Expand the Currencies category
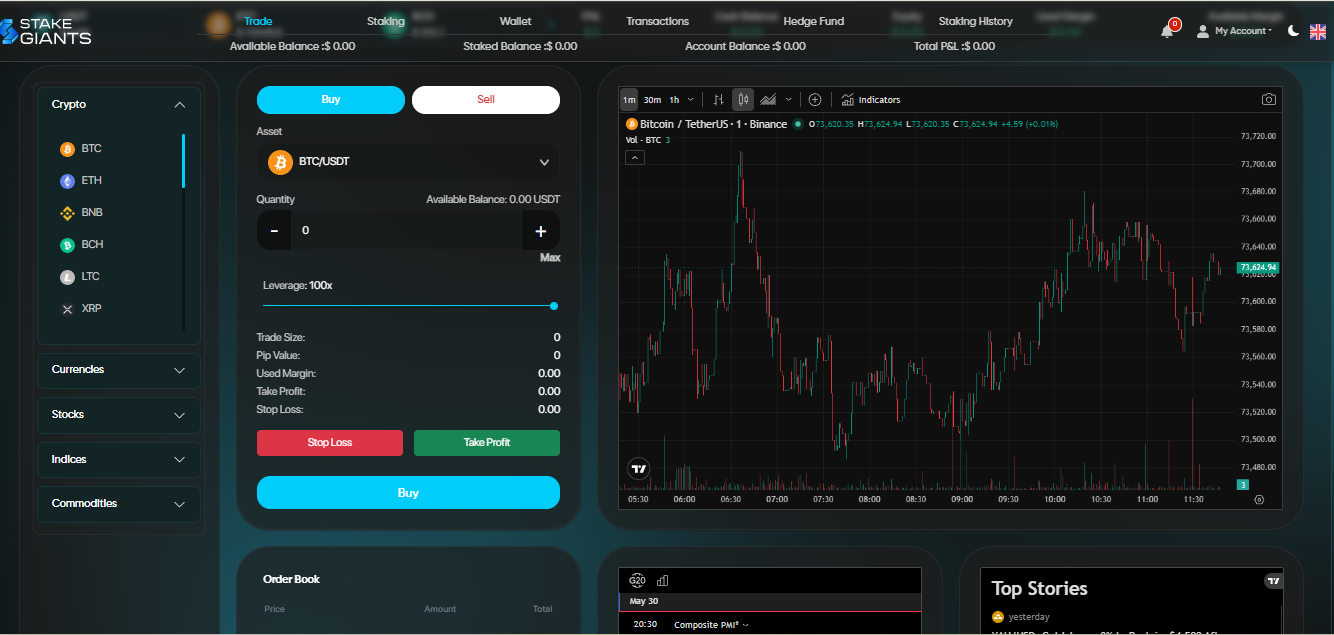The width and height of the screenshot is (1334, 635). click(119, 370)
